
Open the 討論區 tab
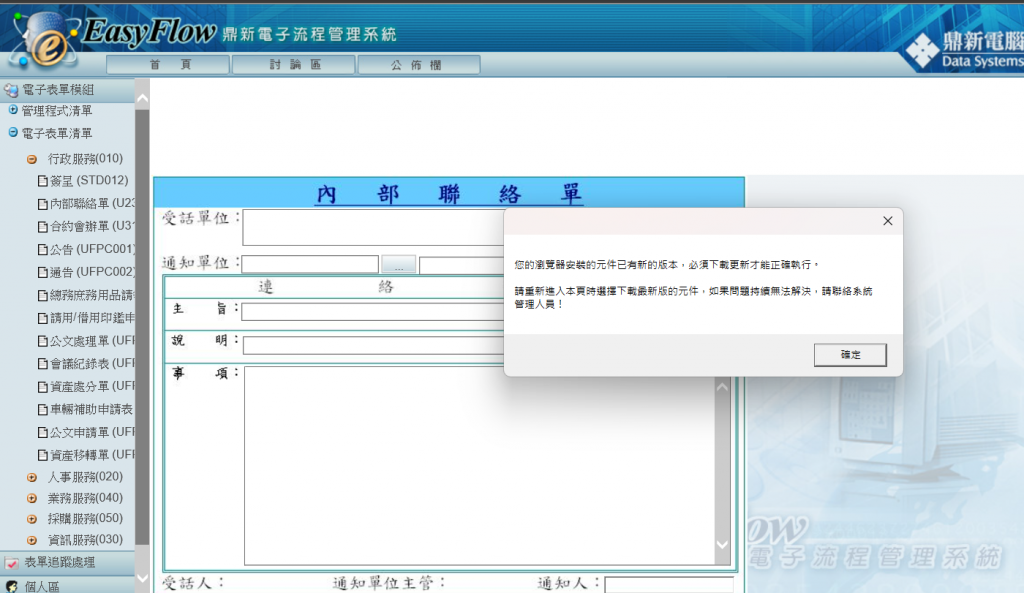click(294, 65)
